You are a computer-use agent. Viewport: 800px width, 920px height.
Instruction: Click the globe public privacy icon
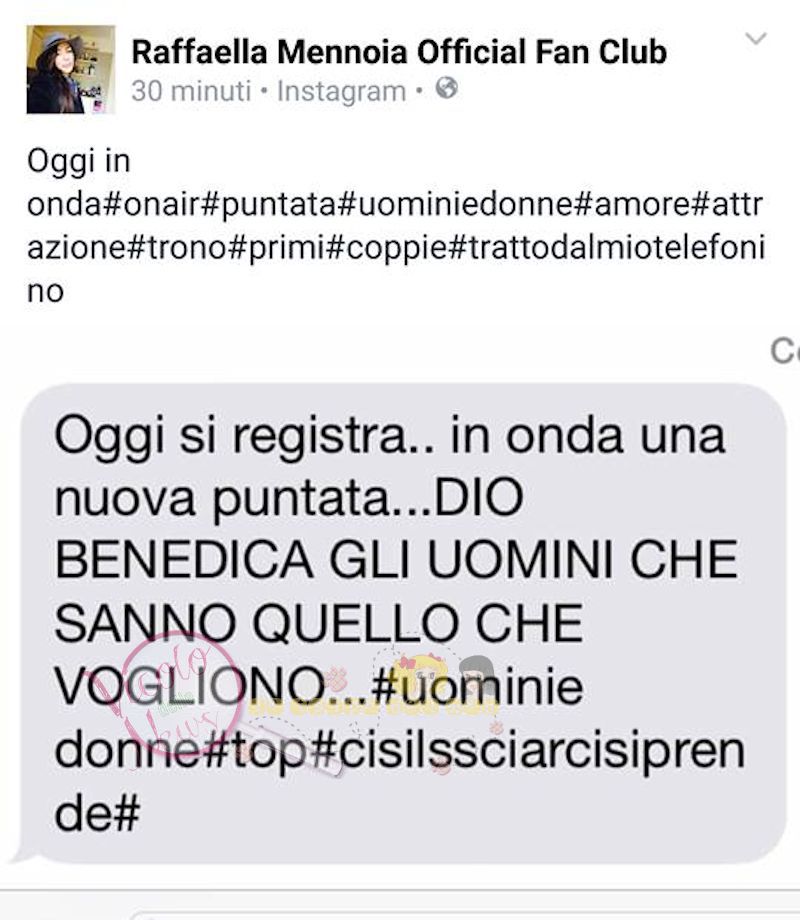(x=447, y=89)
